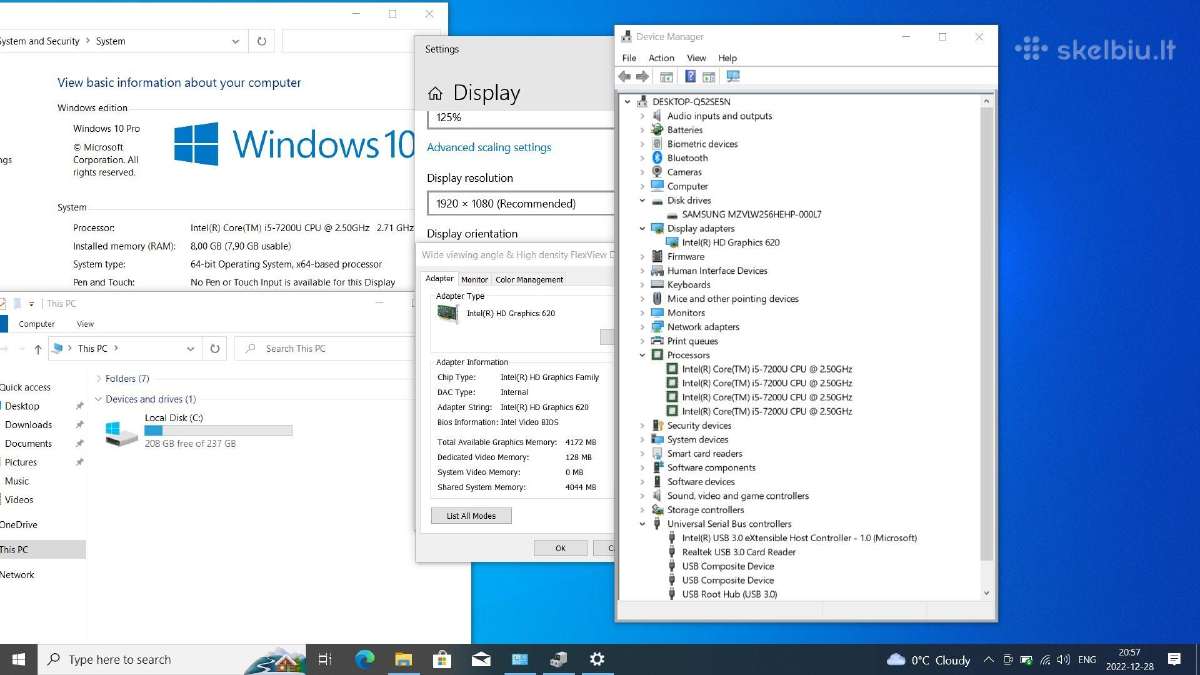1200x675 pixels.
Task: Click the blue Help icon in Device Manager toolbar
Action: [x=690, y=77]
